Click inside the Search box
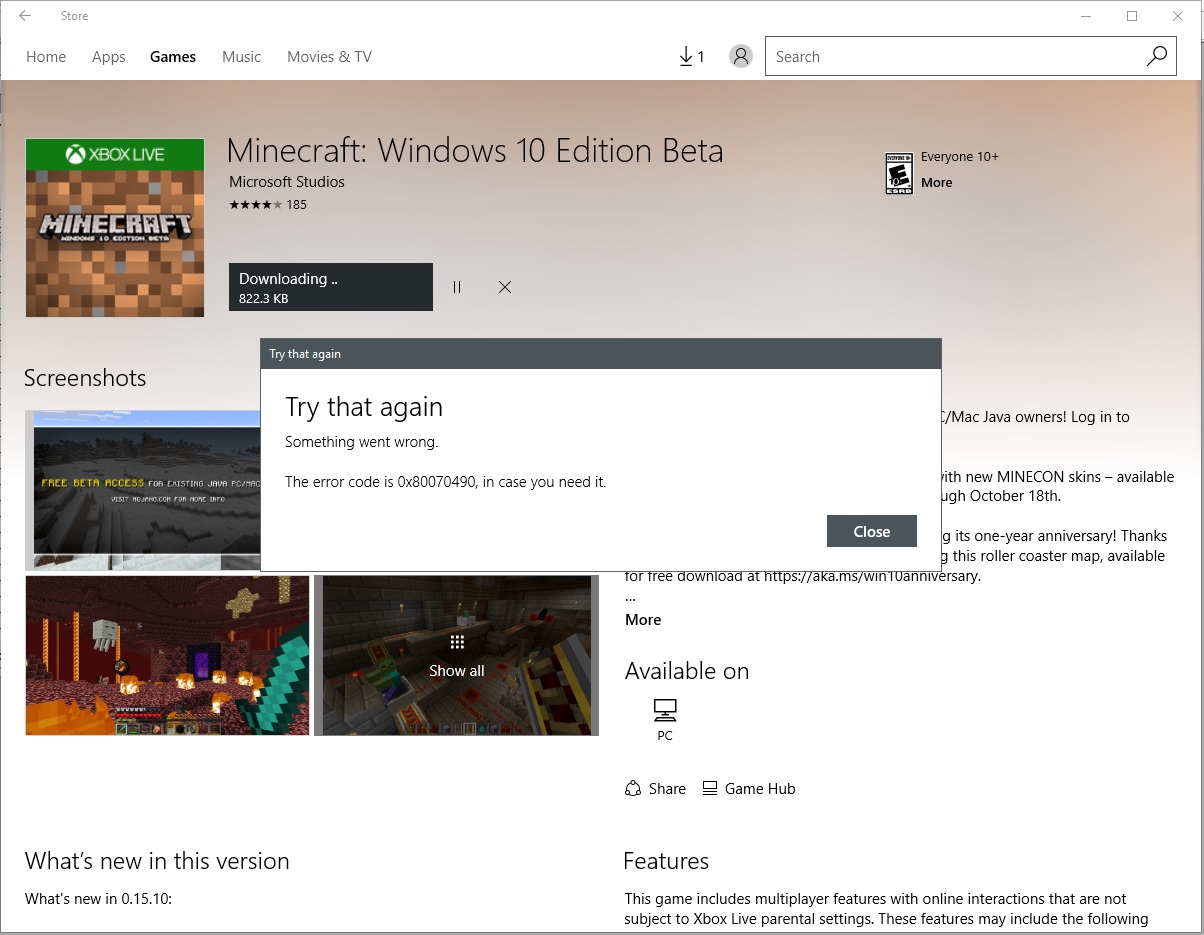The image size is (1204, 935). coord(950,57)
